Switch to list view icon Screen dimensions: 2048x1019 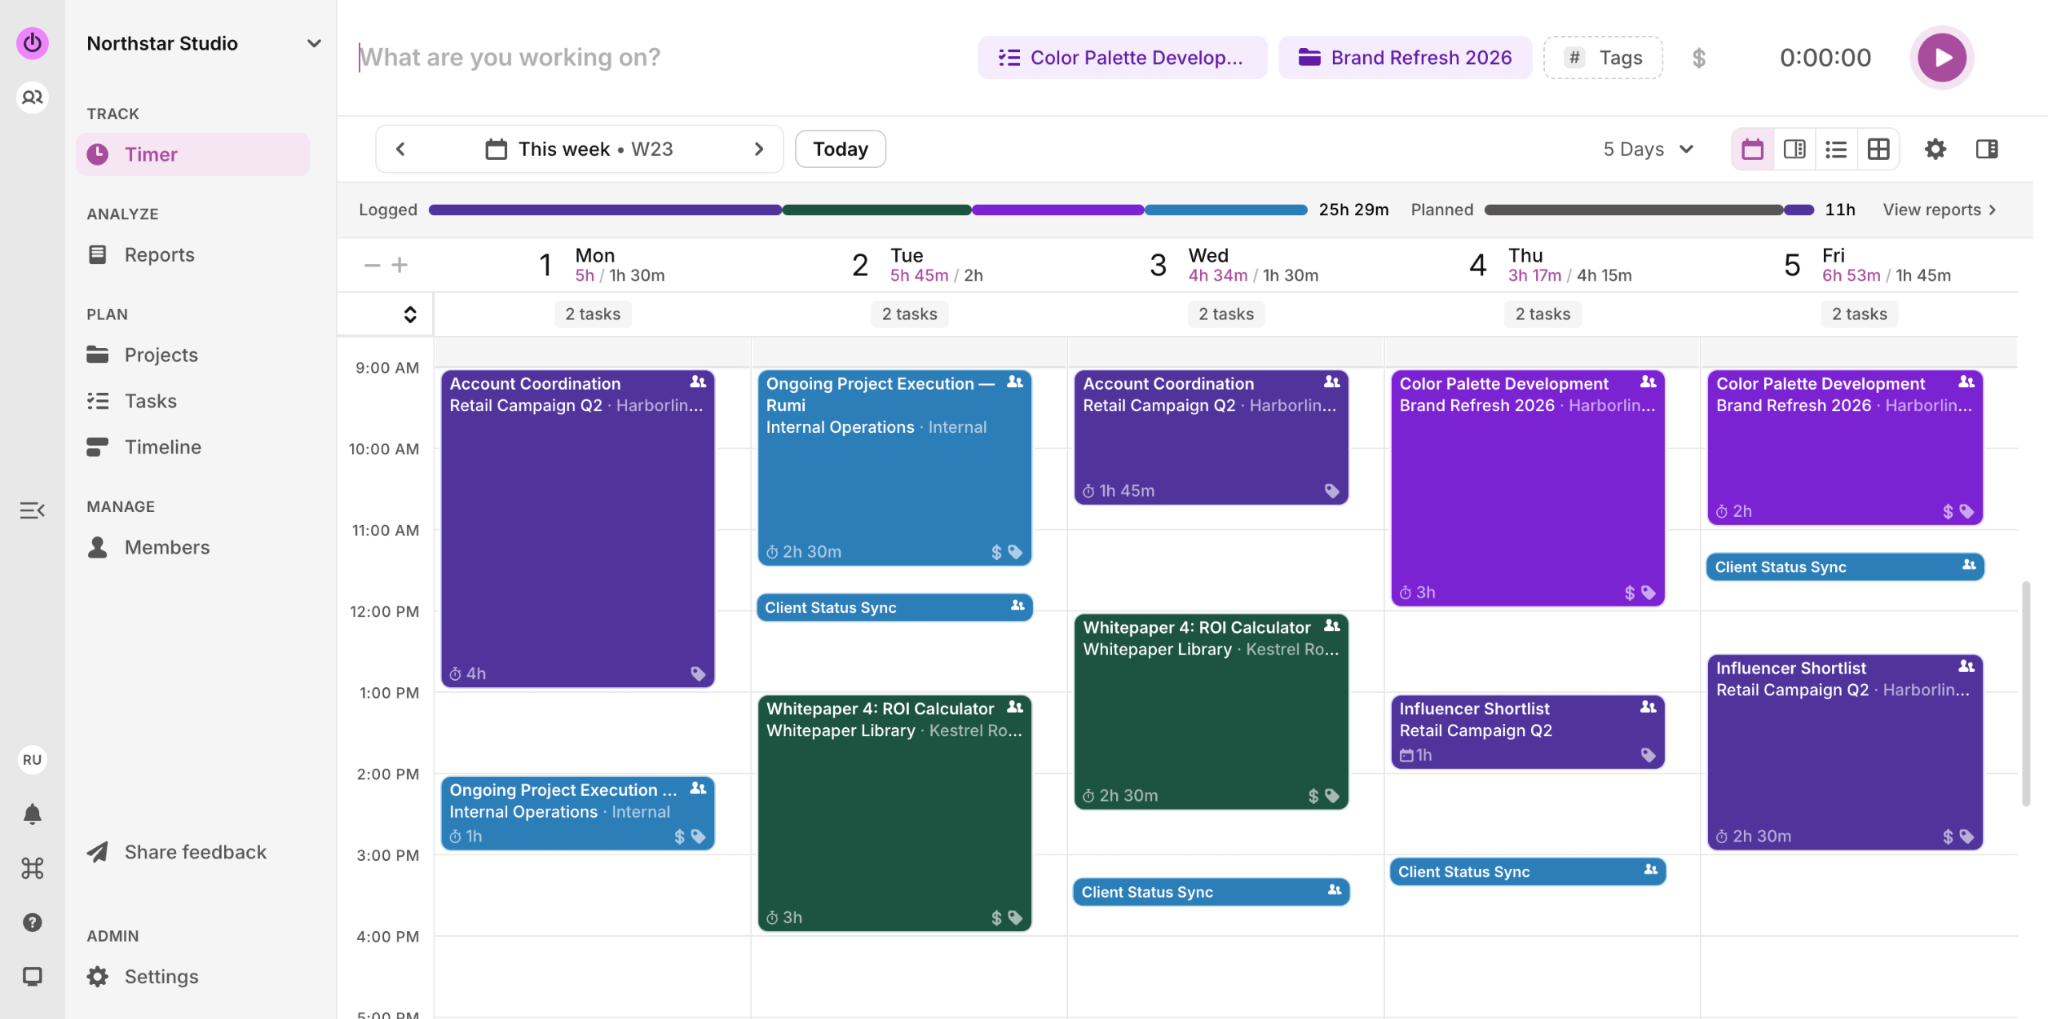(1836, 149)
